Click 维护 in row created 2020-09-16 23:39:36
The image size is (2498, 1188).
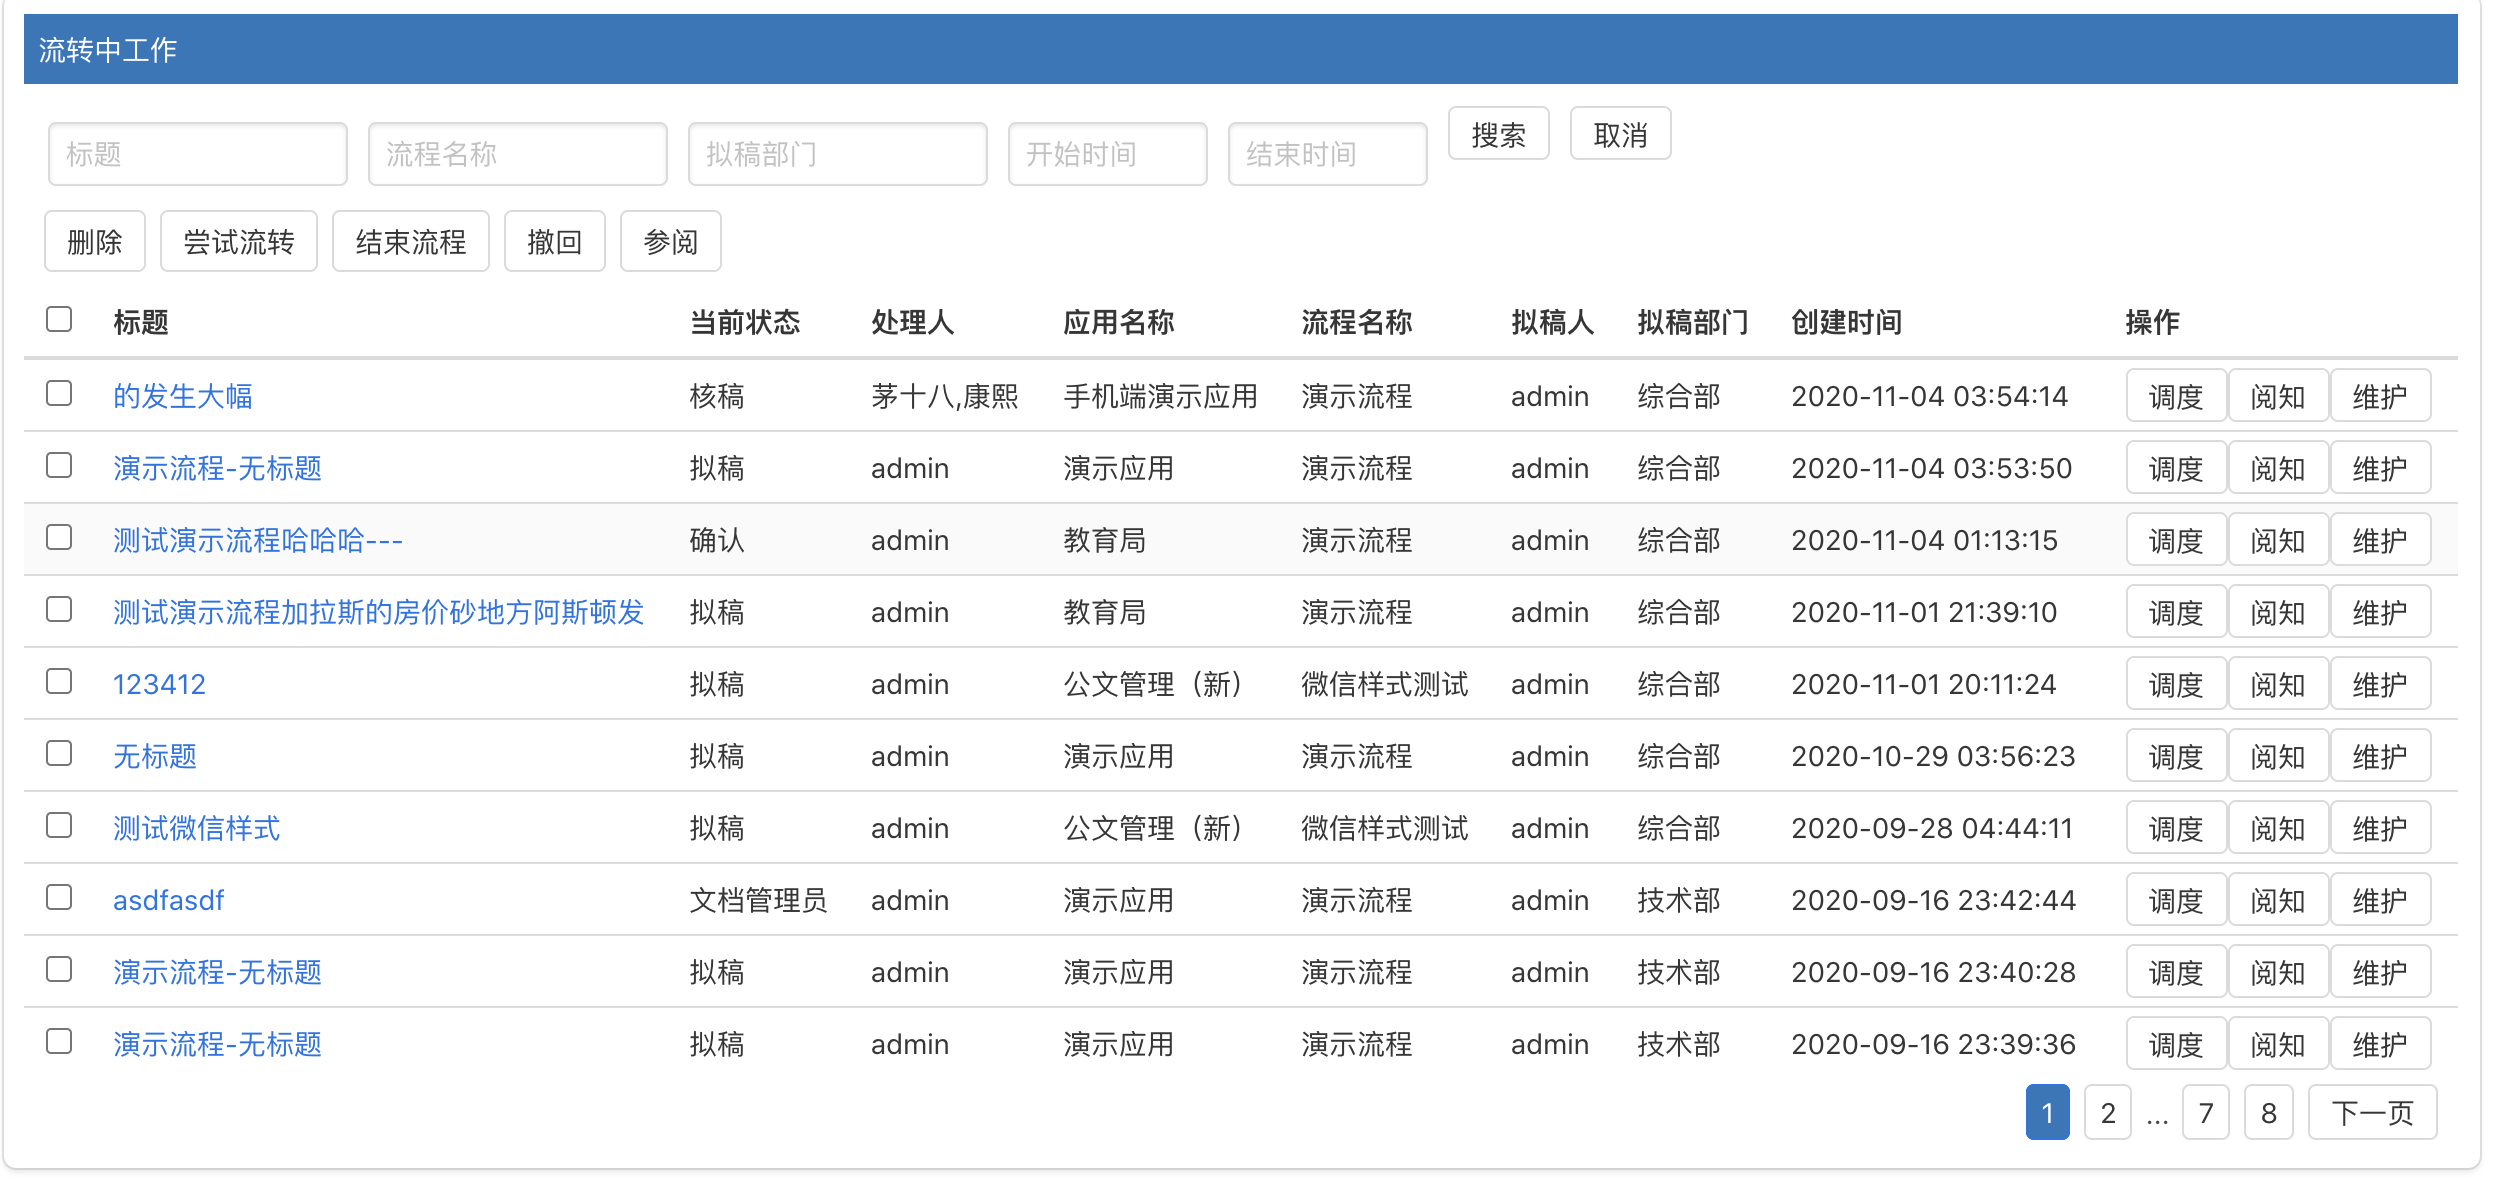point(2381,1044)
